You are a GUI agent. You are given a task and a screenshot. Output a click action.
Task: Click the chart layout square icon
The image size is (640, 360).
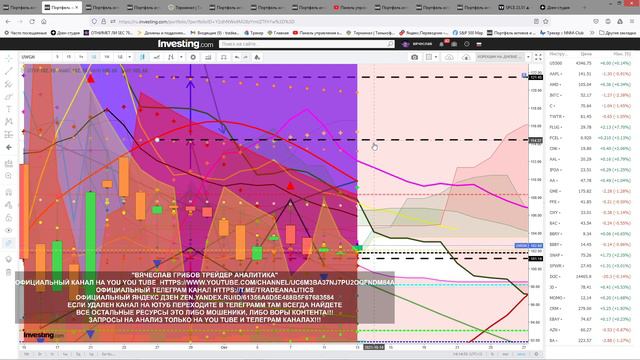[429, 57]
